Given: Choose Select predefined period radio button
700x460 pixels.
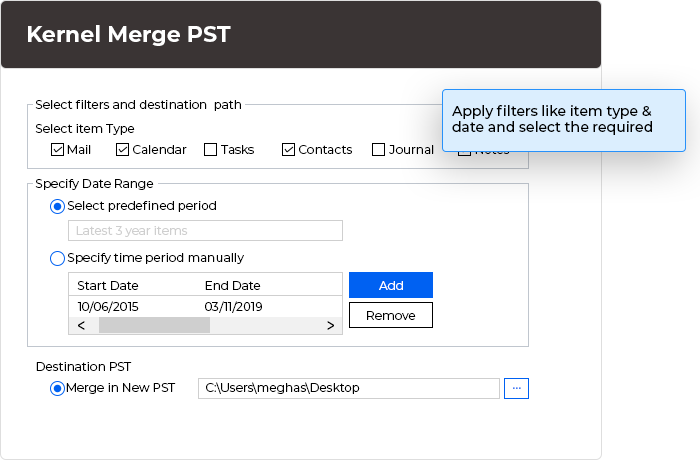Looking at the screenshot, I should [57, 206].
